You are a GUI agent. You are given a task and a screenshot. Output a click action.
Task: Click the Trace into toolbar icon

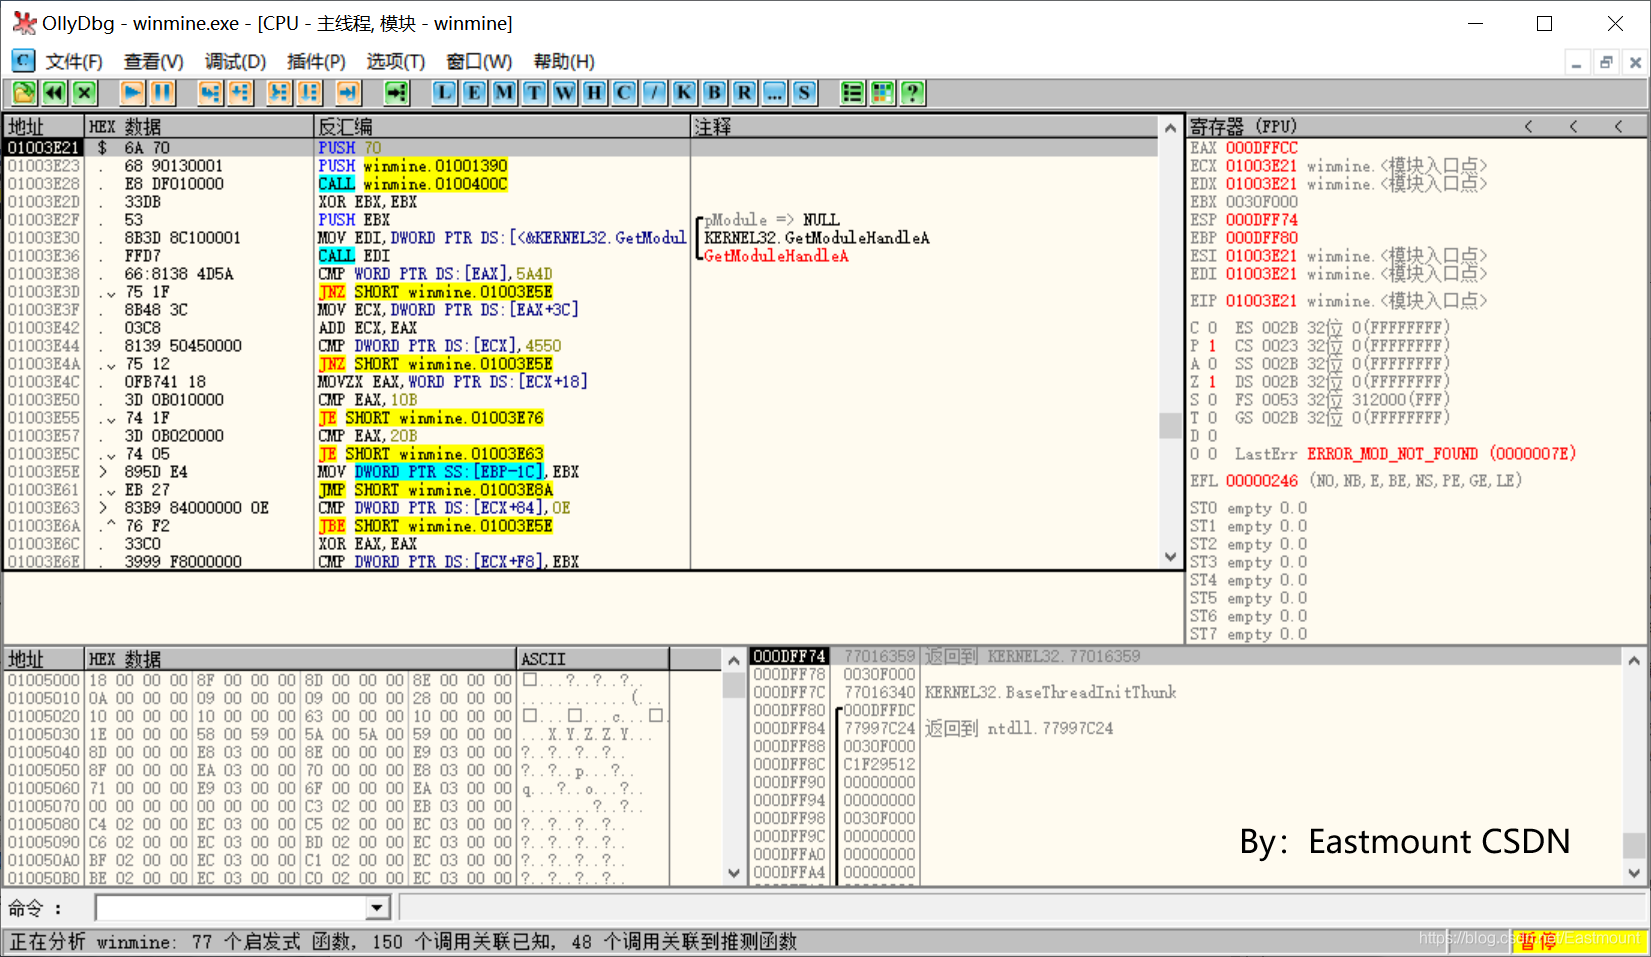[279, 93]
